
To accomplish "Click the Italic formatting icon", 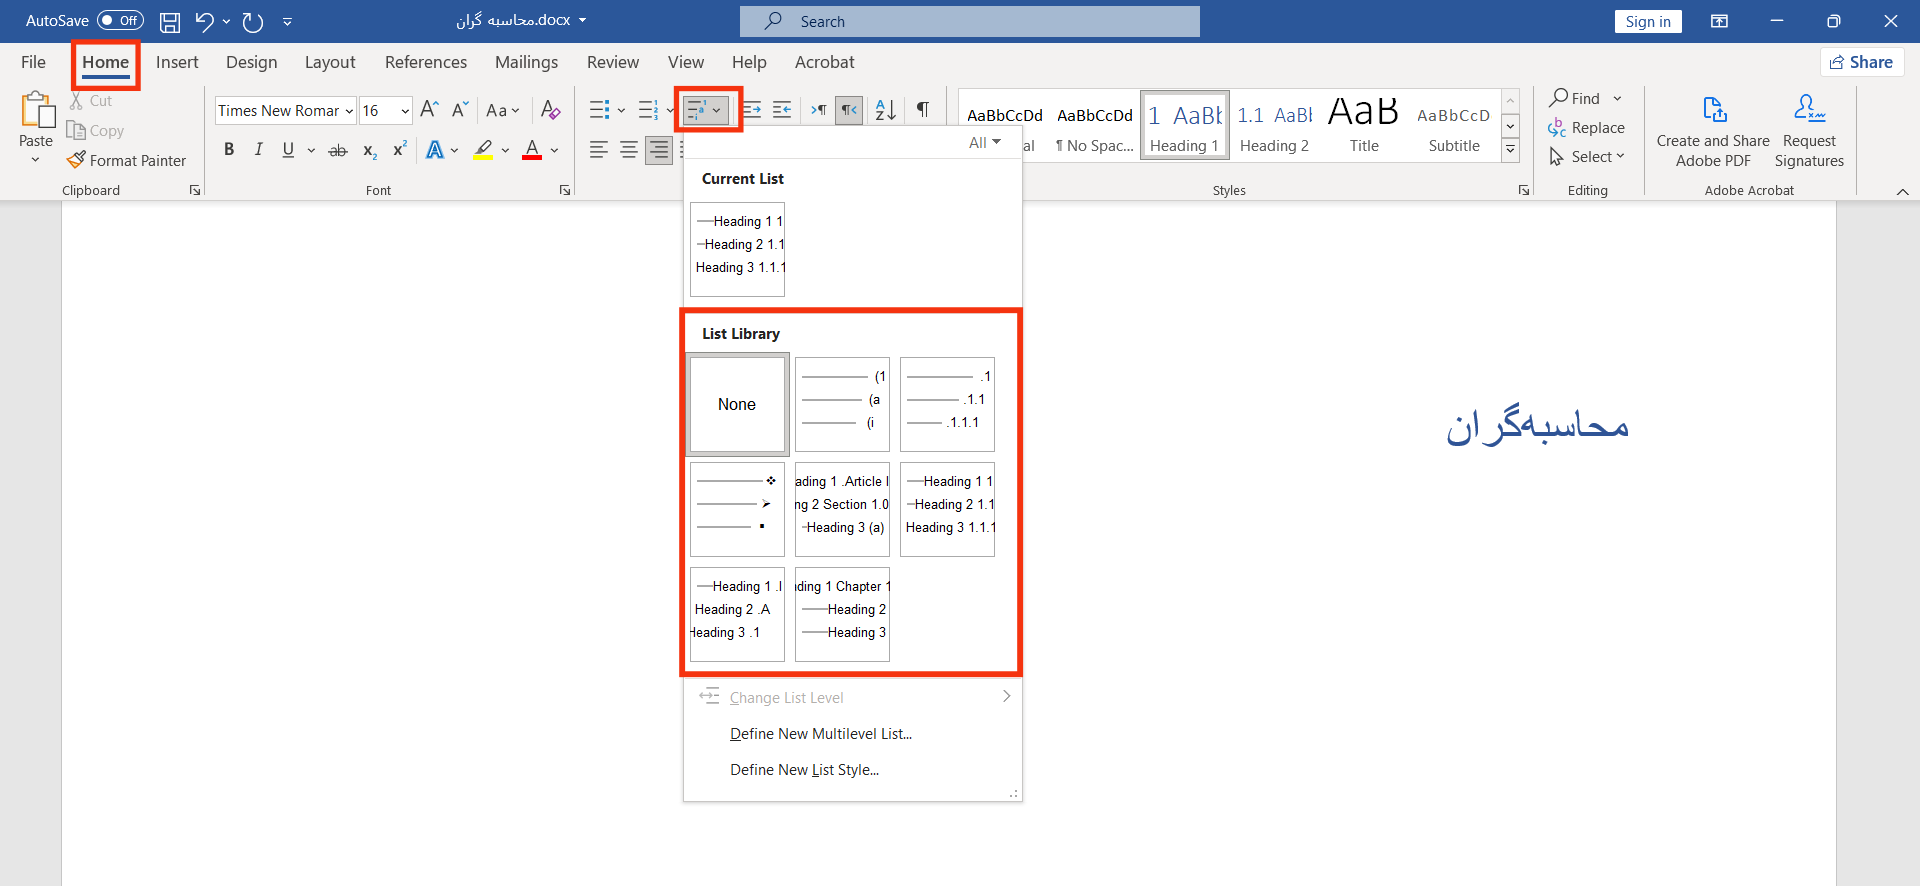I will (x=258, y=150).
